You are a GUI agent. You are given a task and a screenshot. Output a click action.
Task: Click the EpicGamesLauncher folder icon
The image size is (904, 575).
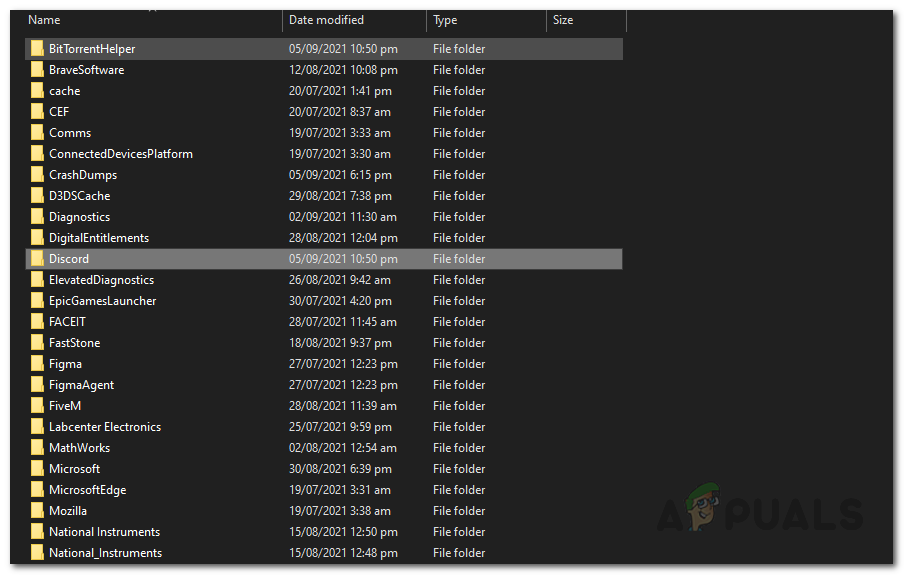tap(37, 301)
